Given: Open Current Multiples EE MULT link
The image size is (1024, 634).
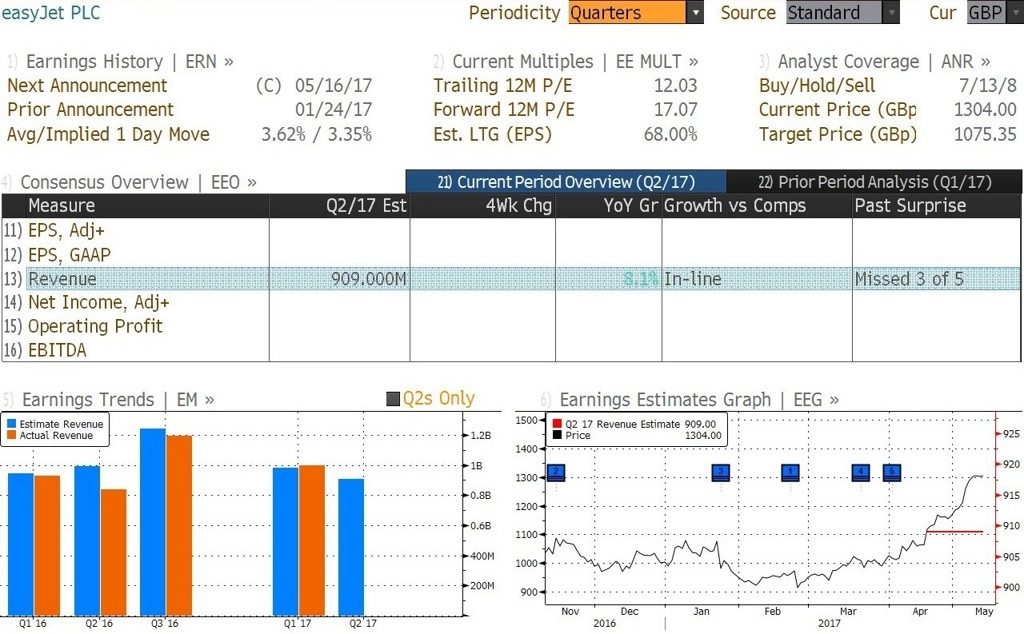Looking at the screenshot, I should (x=575, y=61).
